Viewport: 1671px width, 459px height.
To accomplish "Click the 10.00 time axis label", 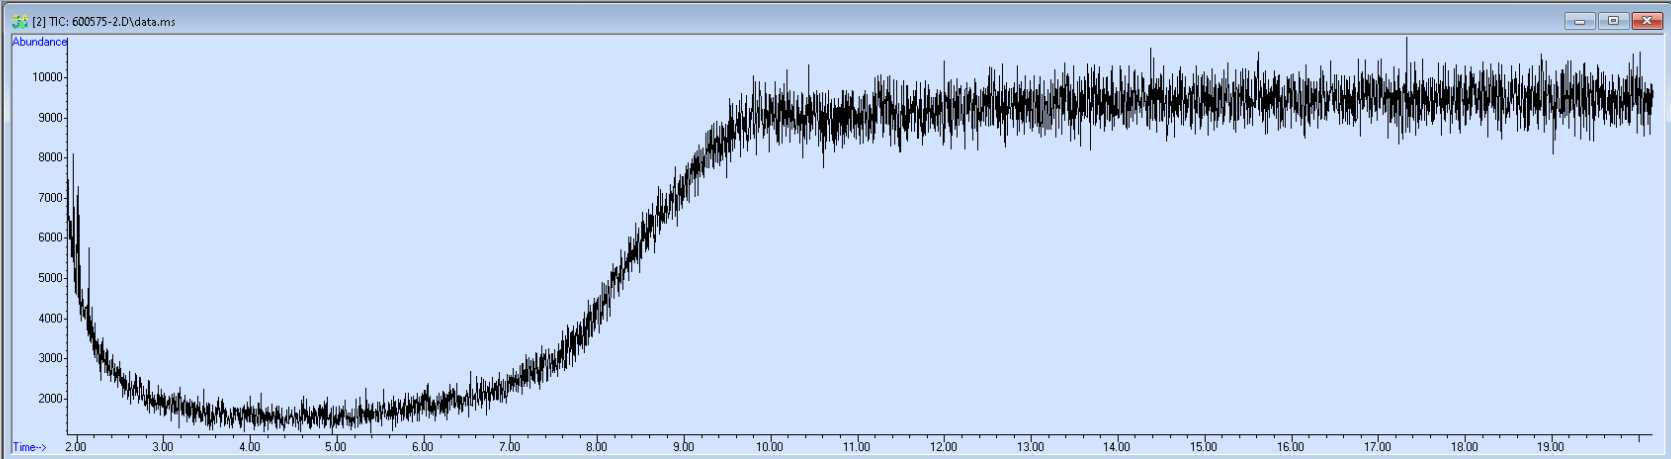I will tap(769, 447).
